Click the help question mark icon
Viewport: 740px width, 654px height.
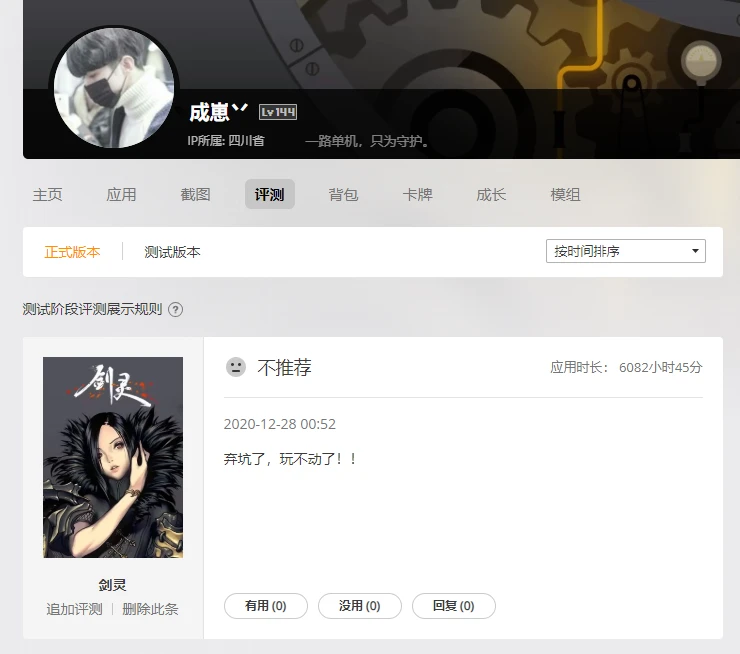click(x=176, y=310)
